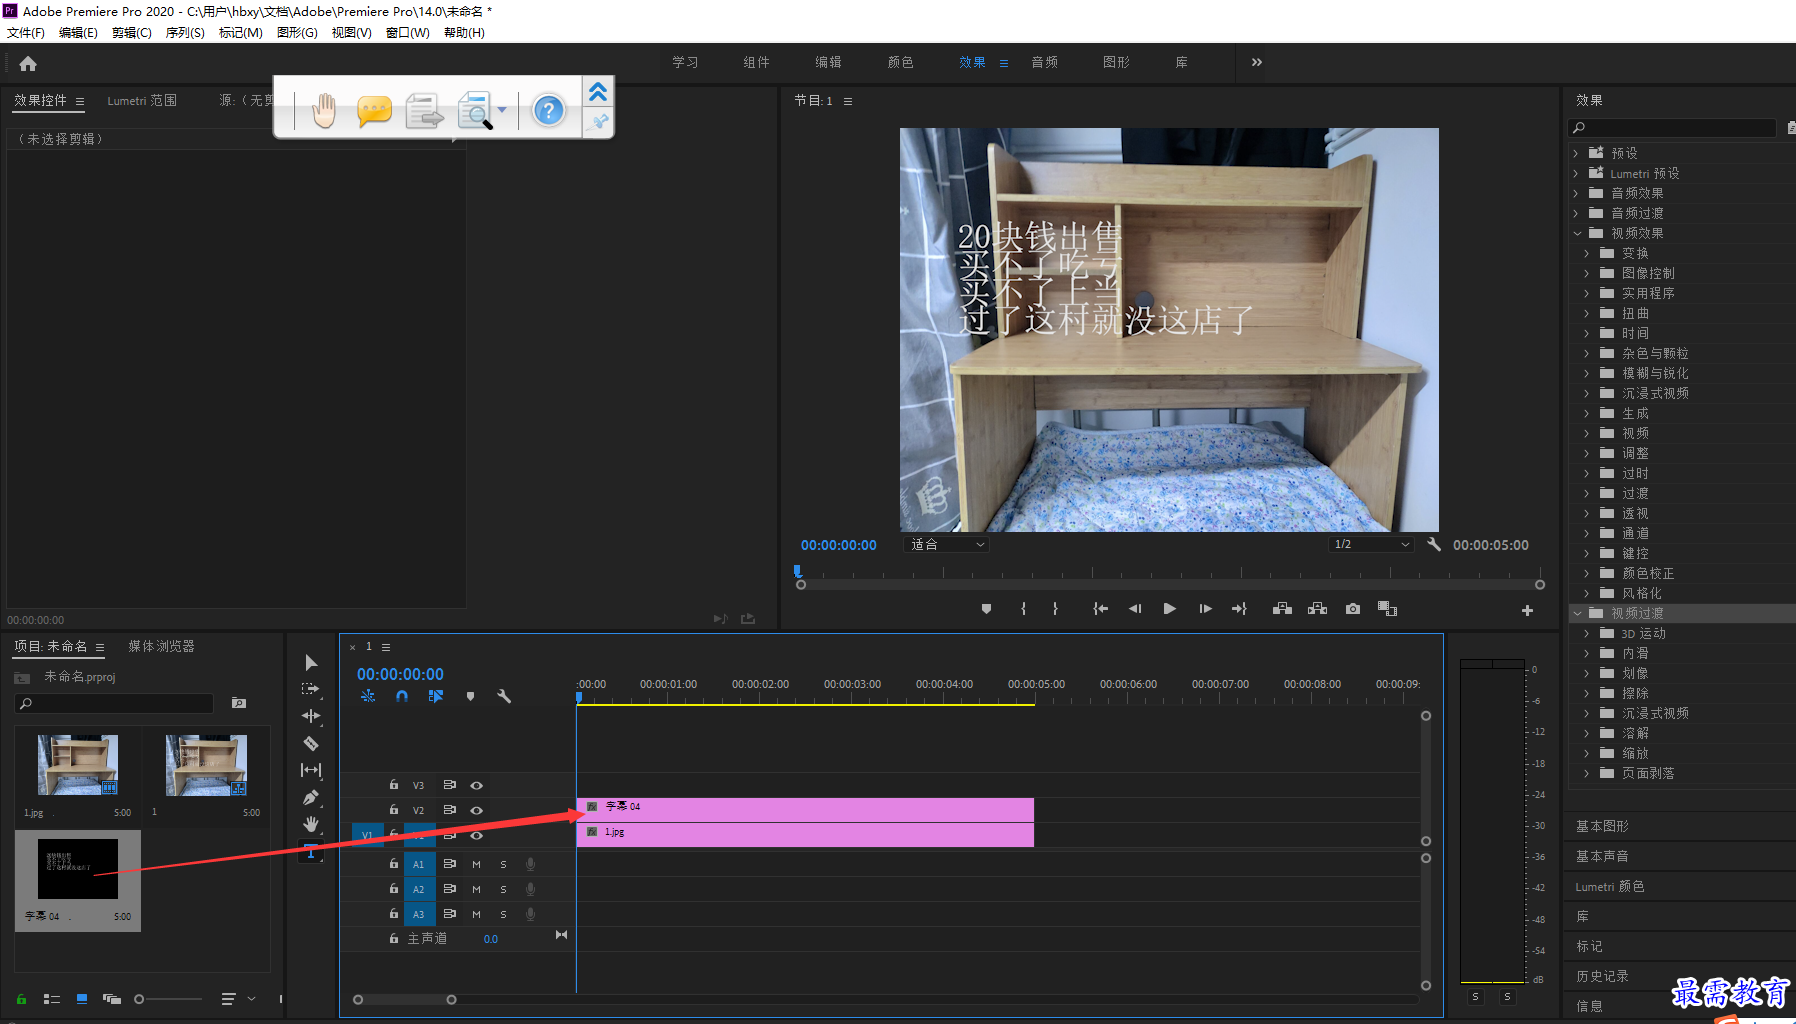Go to In point in Program monitor
1796x1024 pixels.
(1100, 609)
